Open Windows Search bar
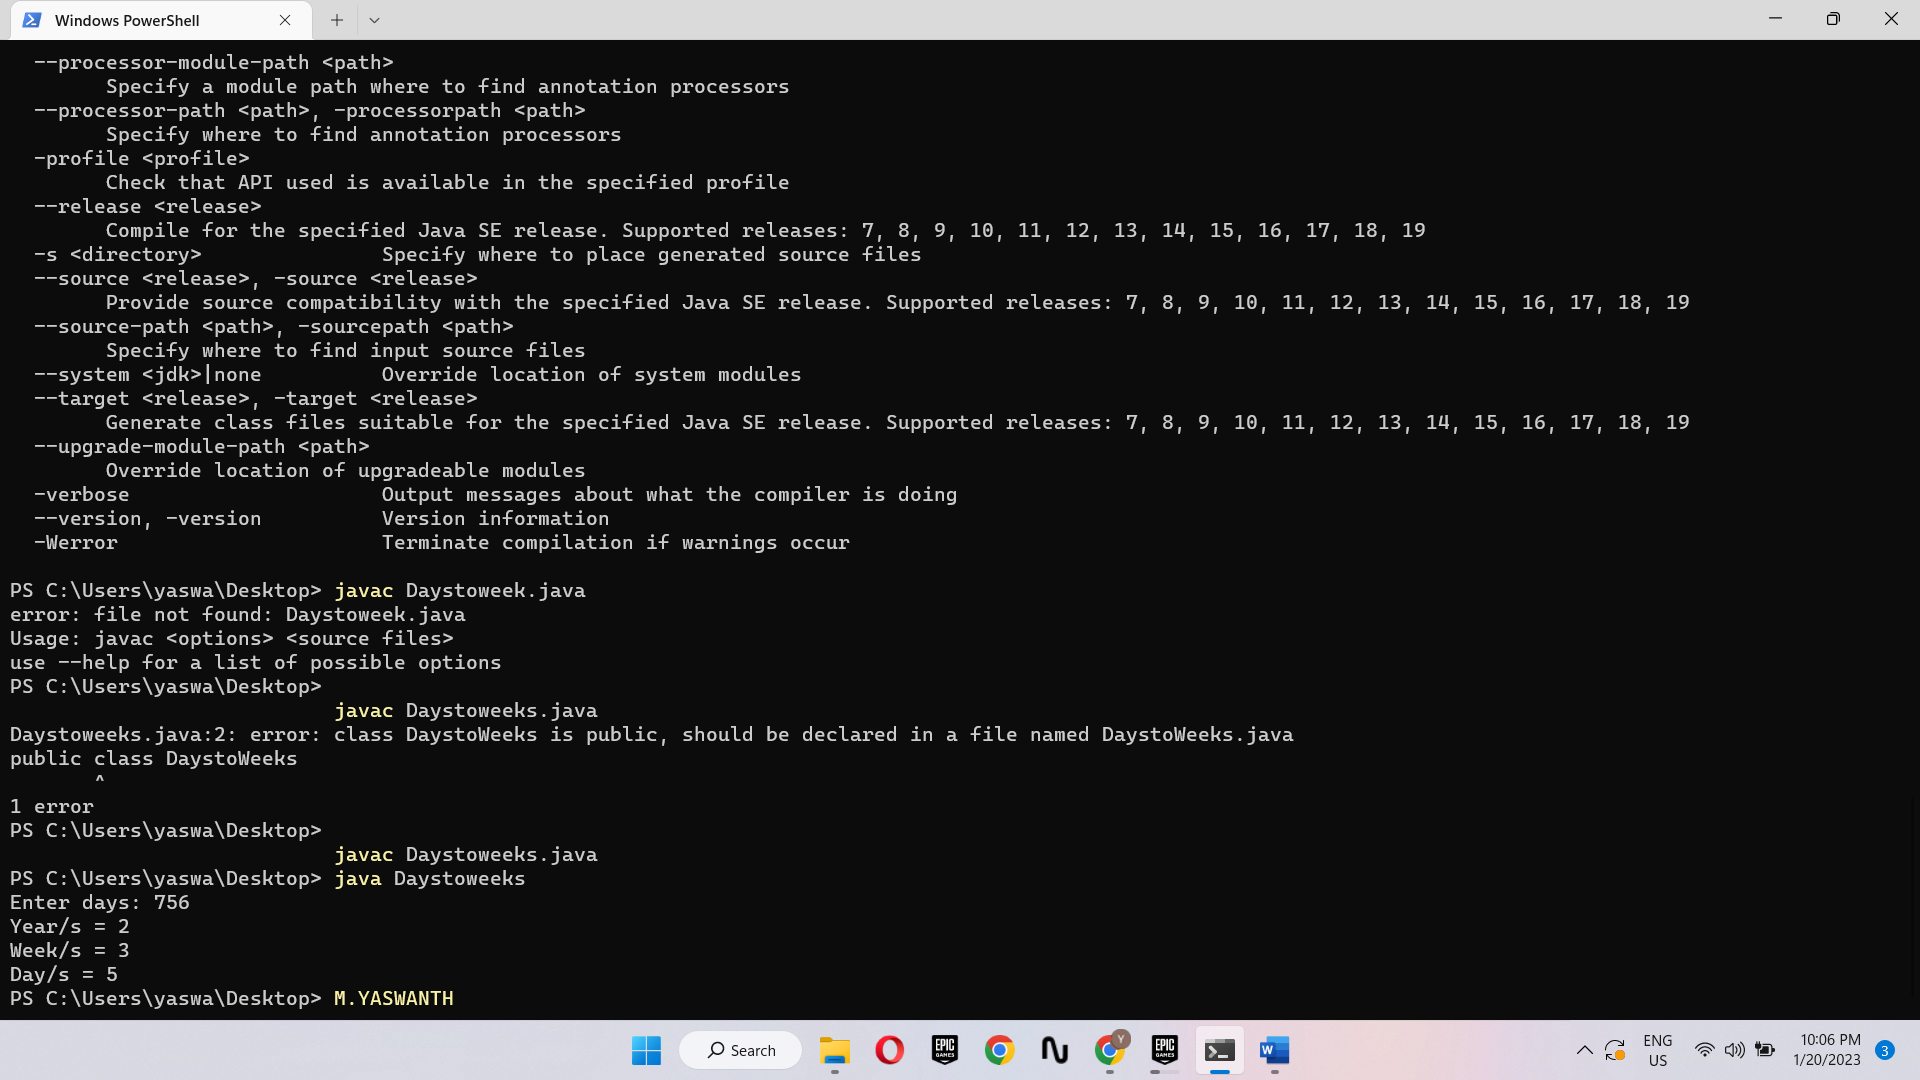Screen dimensions: 1920x1080 click(740, 1050)
